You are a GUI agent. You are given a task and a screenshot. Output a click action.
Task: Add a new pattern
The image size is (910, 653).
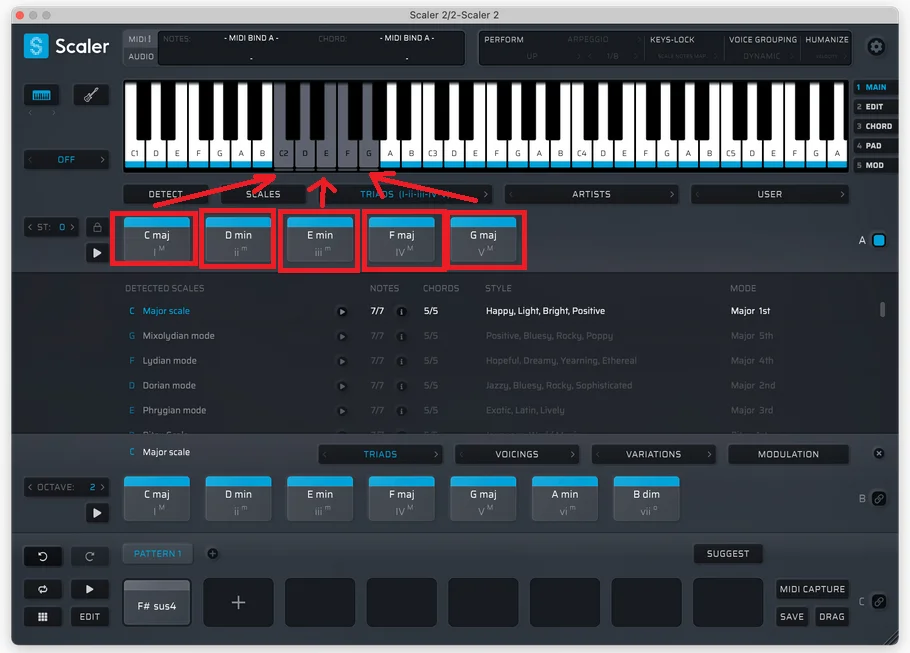pos(212,554)
